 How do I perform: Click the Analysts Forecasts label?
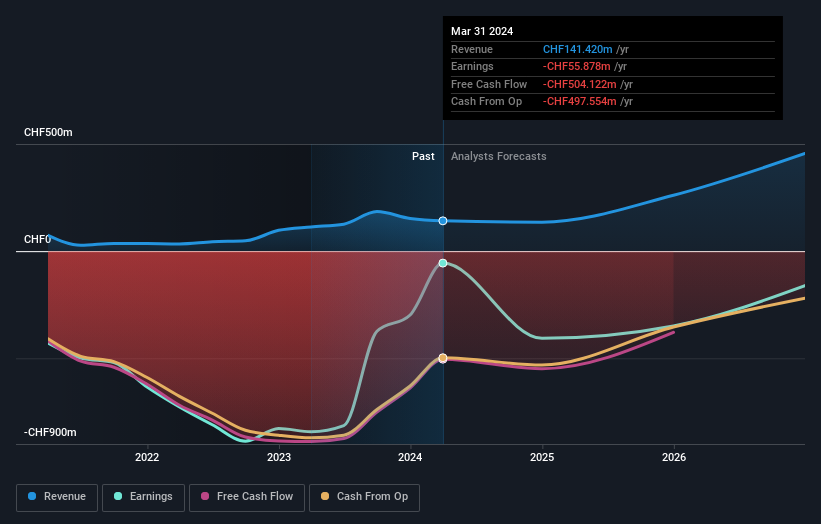click(x=498, y=157)
